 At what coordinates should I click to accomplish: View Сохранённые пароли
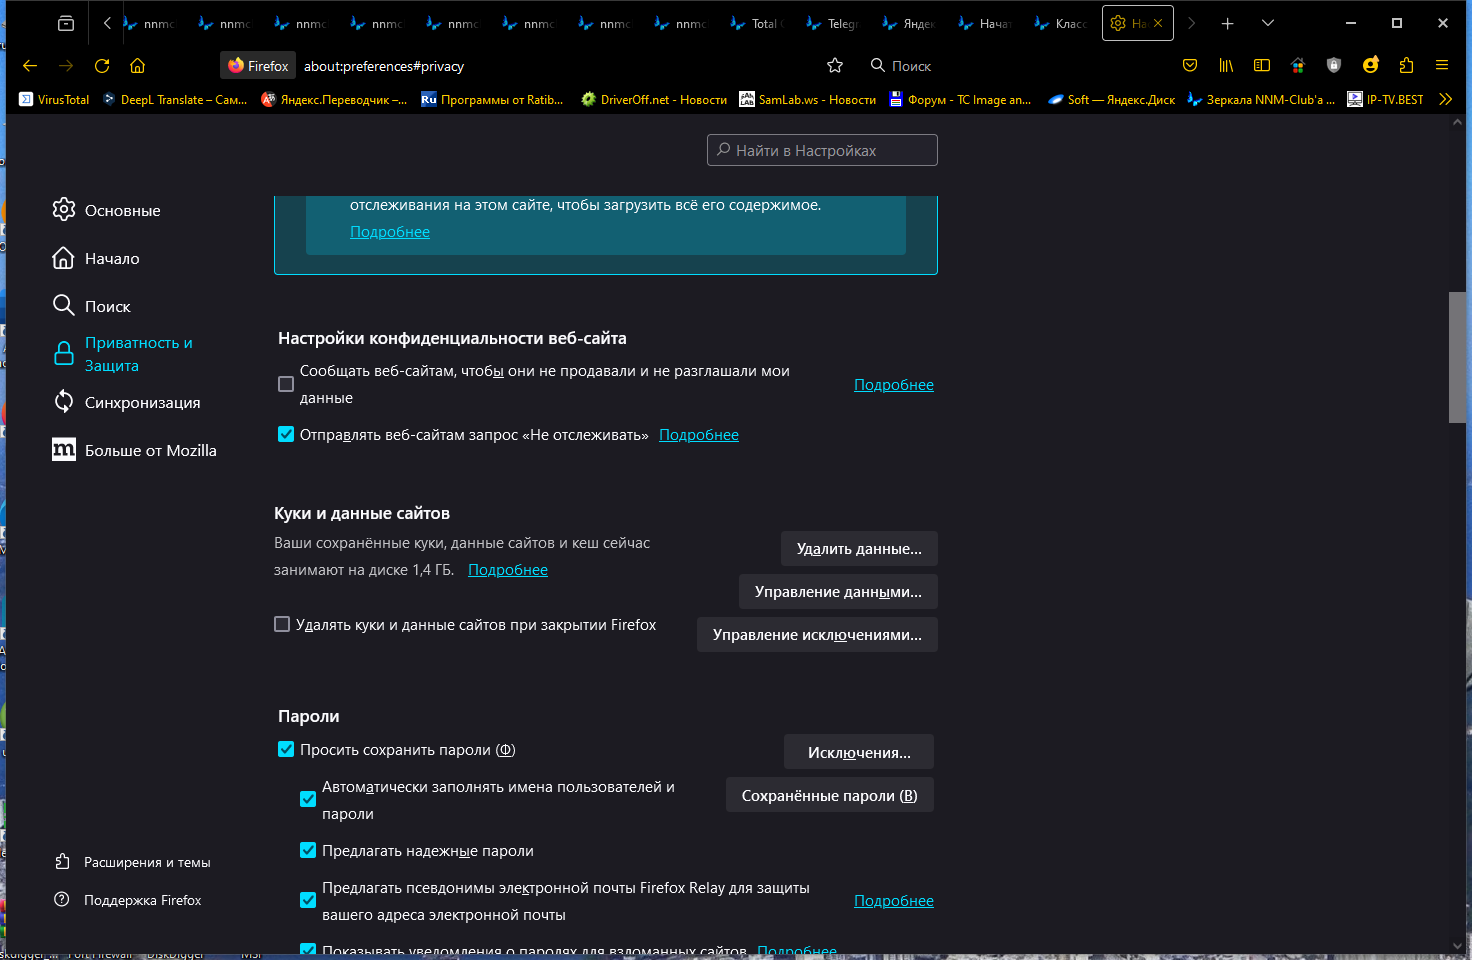[830, 795]
